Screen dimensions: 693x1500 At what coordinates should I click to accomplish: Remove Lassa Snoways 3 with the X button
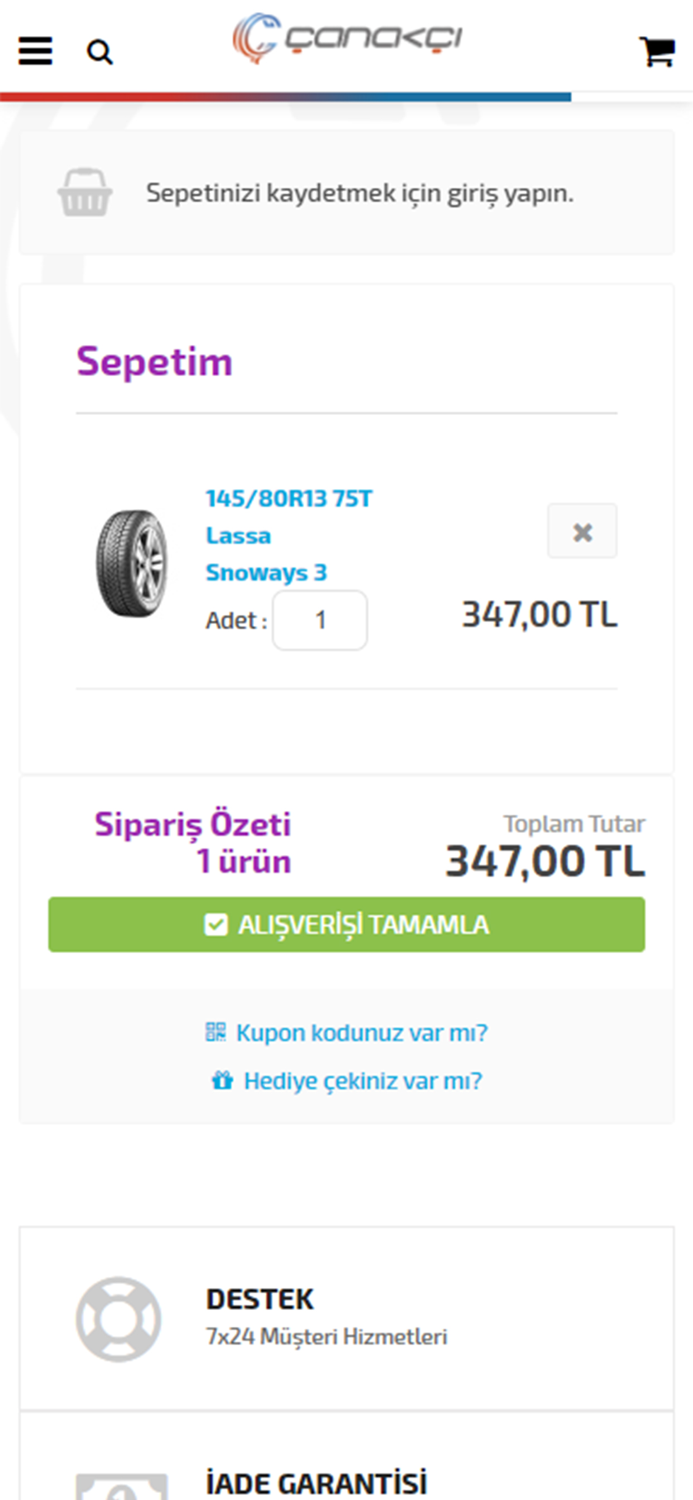point(582,531)
